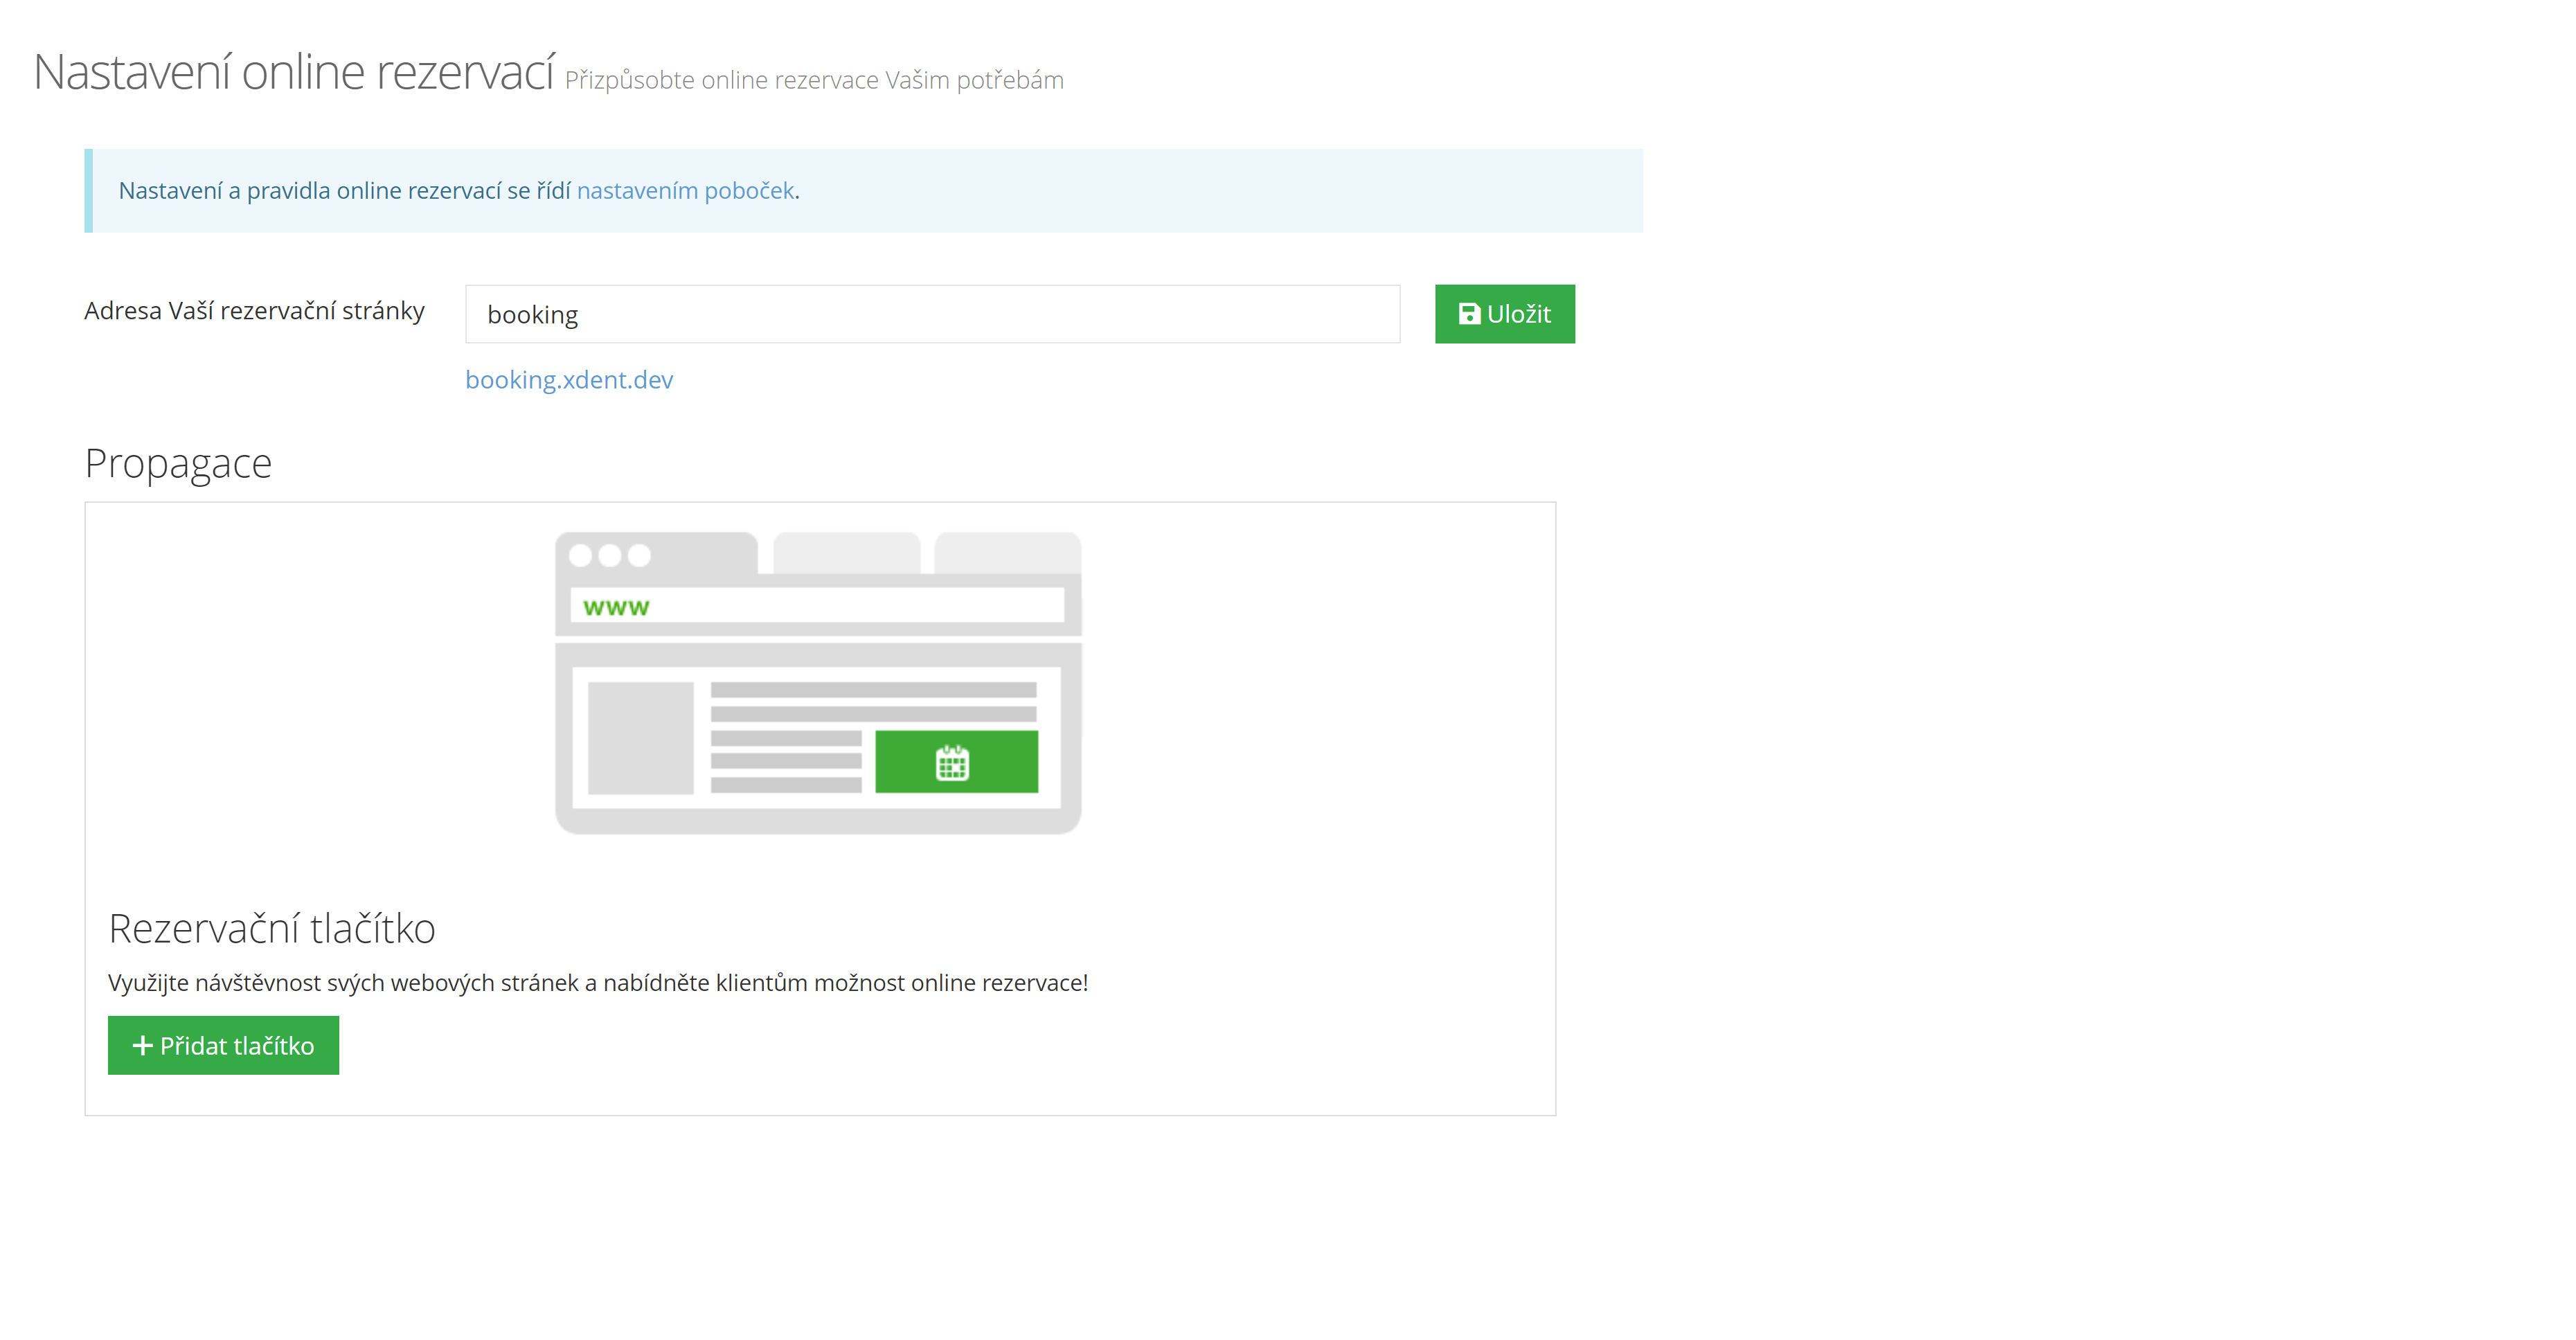The height and width of the screenshot is (1340, 2576).
Task: Click the 'Propagace' section heading
Action: 178,463
